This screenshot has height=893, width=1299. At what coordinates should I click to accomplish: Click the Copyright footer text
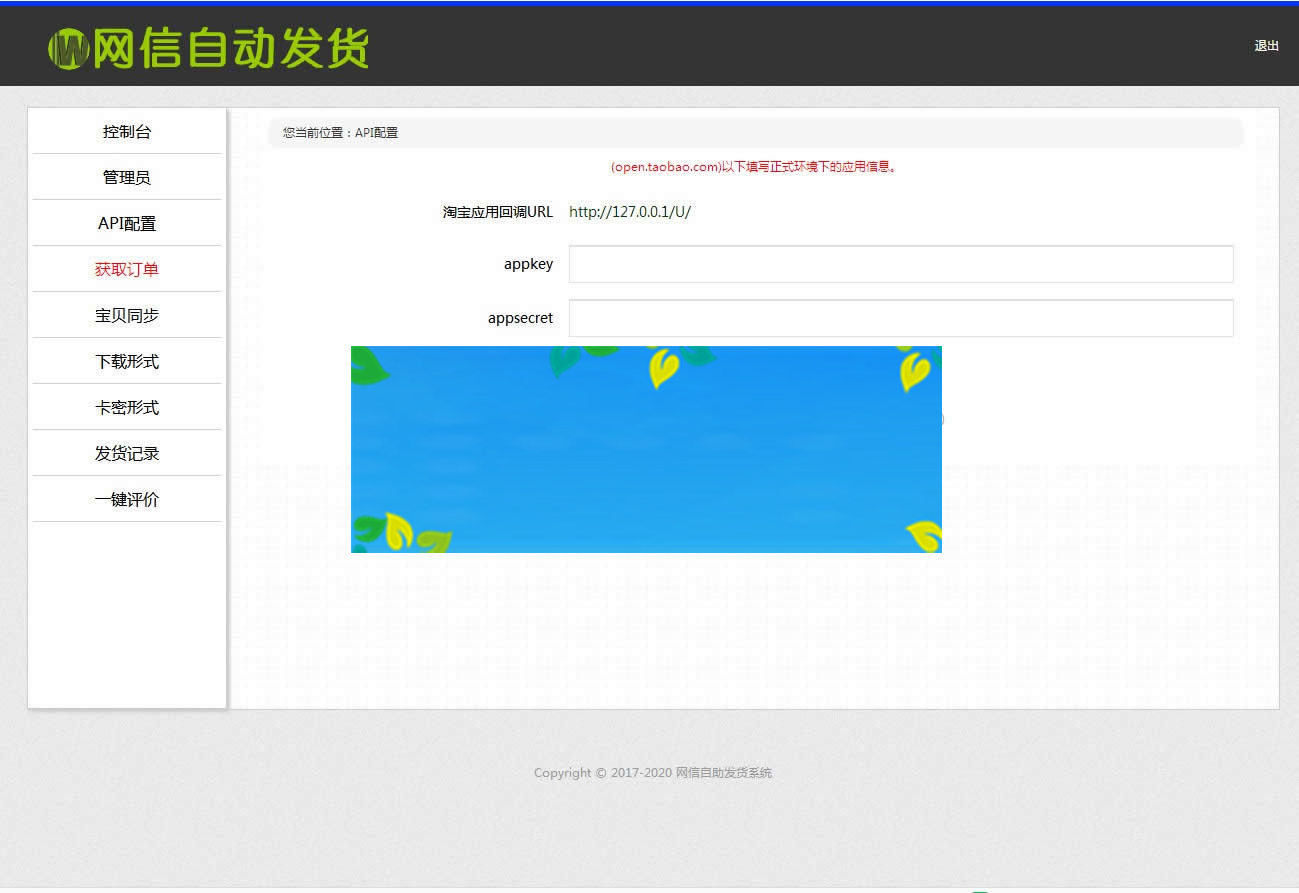pyautogui.click(x=653, y=772)
